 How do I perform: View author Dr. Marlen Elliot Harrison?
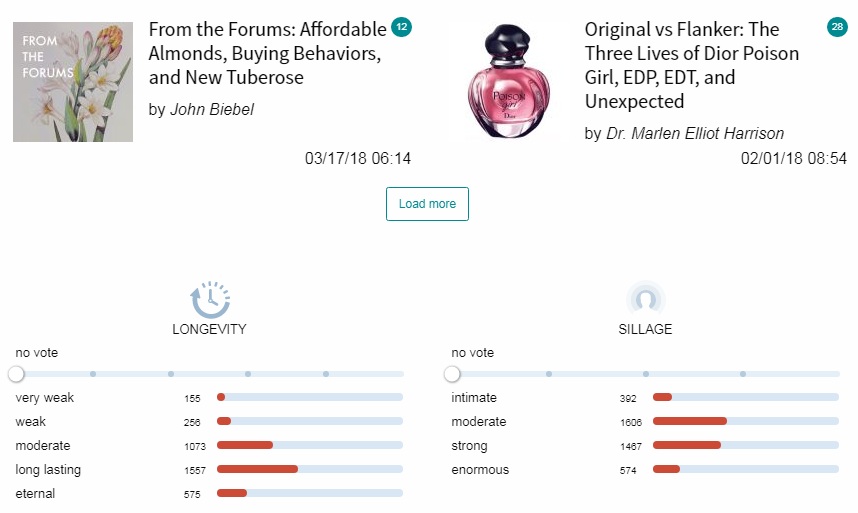(695, 133)
